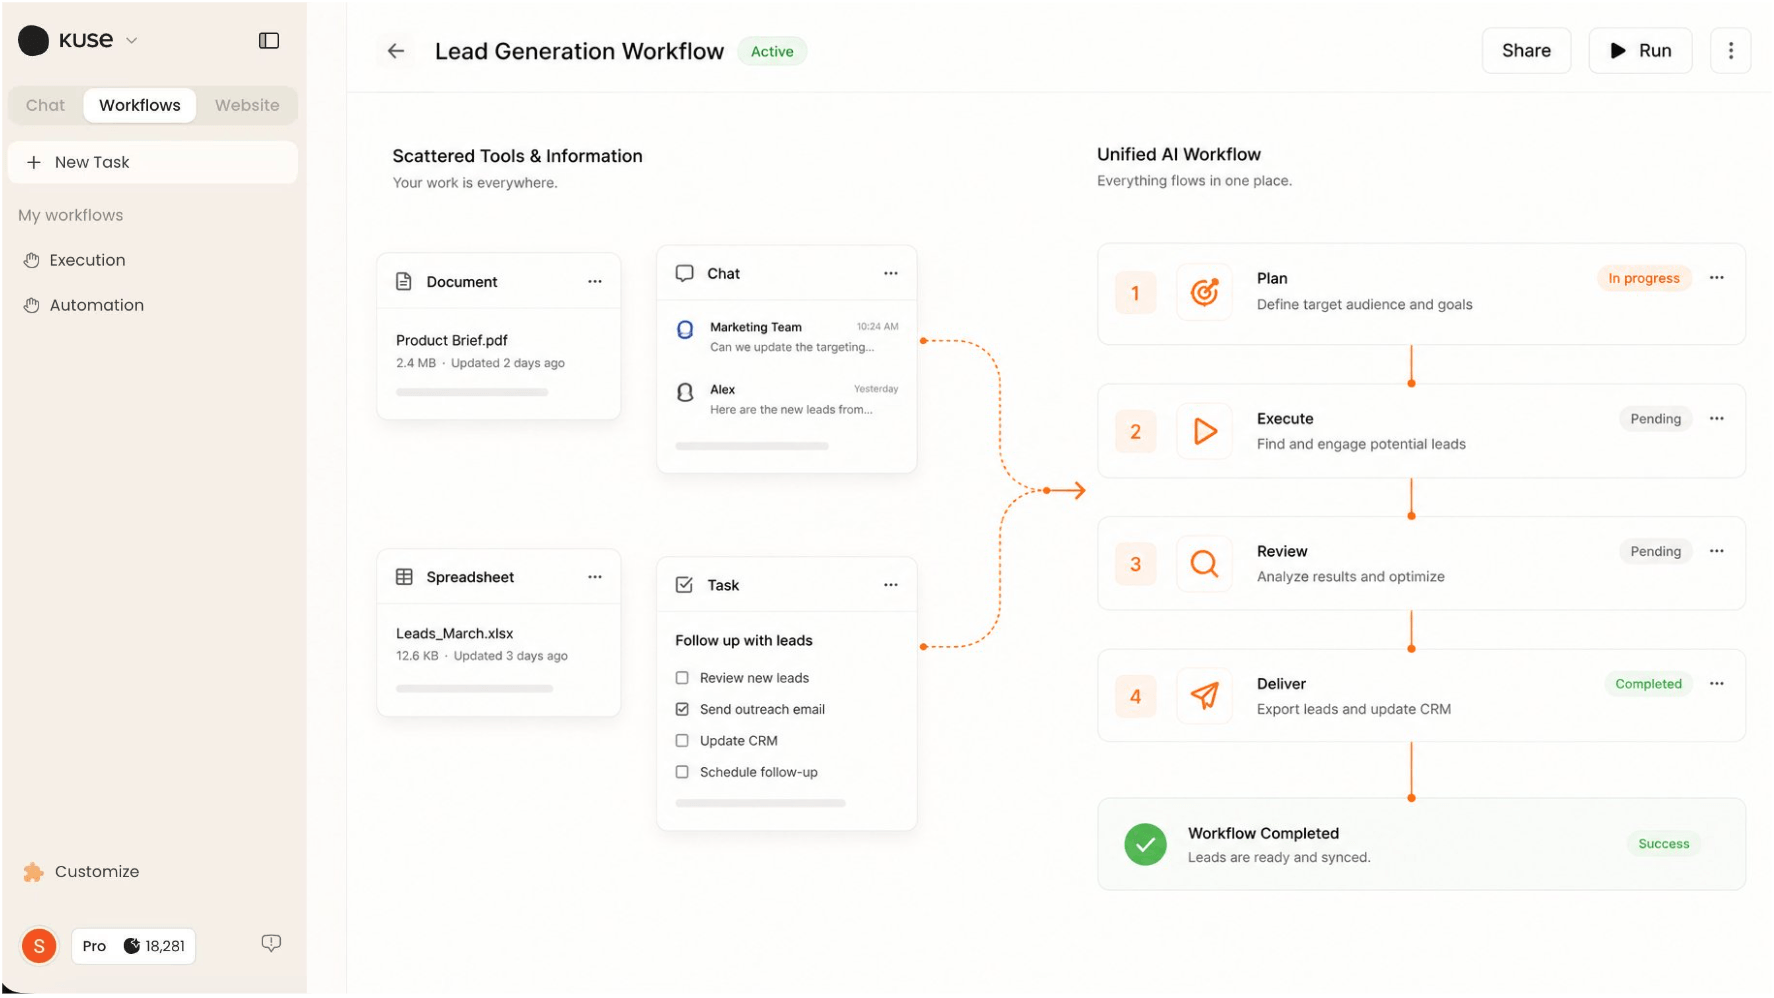Viewport: 1774px width, 998px height.
Task: Click the Chat card bubble icon
Action: click(684, 274)
